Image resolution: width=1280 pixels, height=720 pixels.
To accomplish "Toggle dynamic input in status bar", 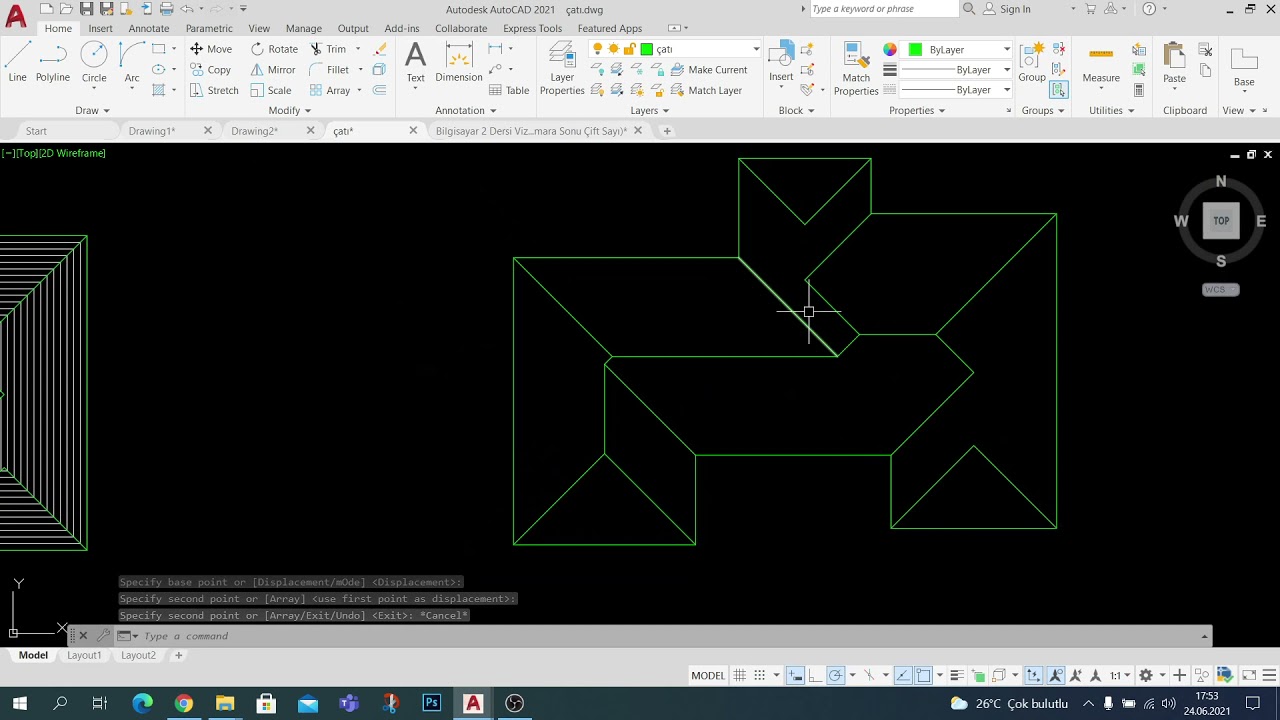I will click(795, 675).
